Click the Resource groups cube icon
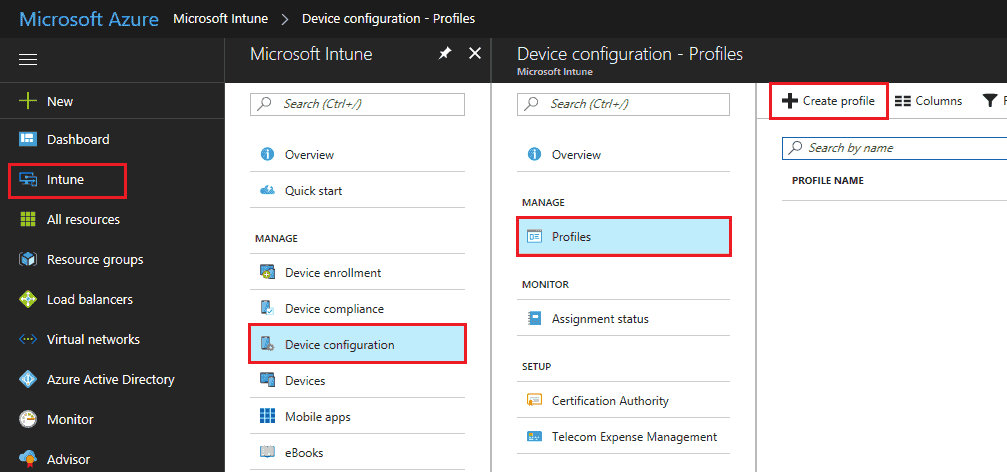 pos(28,259)
